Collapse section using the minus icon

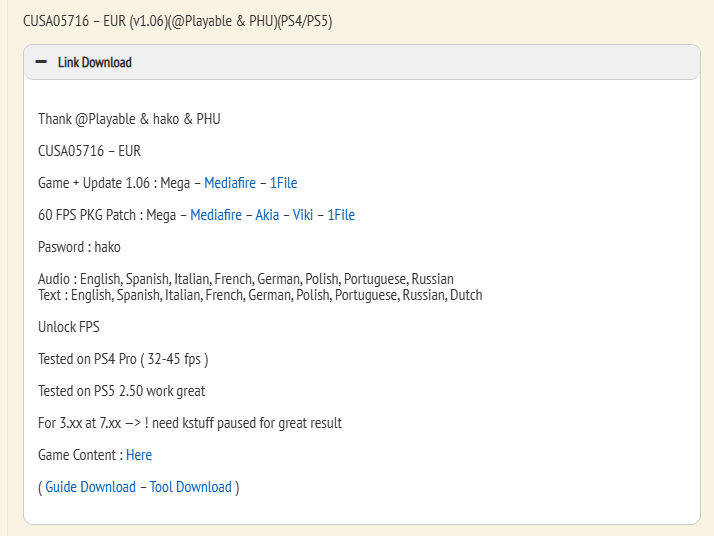pyautogui.click(x=41, y=62)
